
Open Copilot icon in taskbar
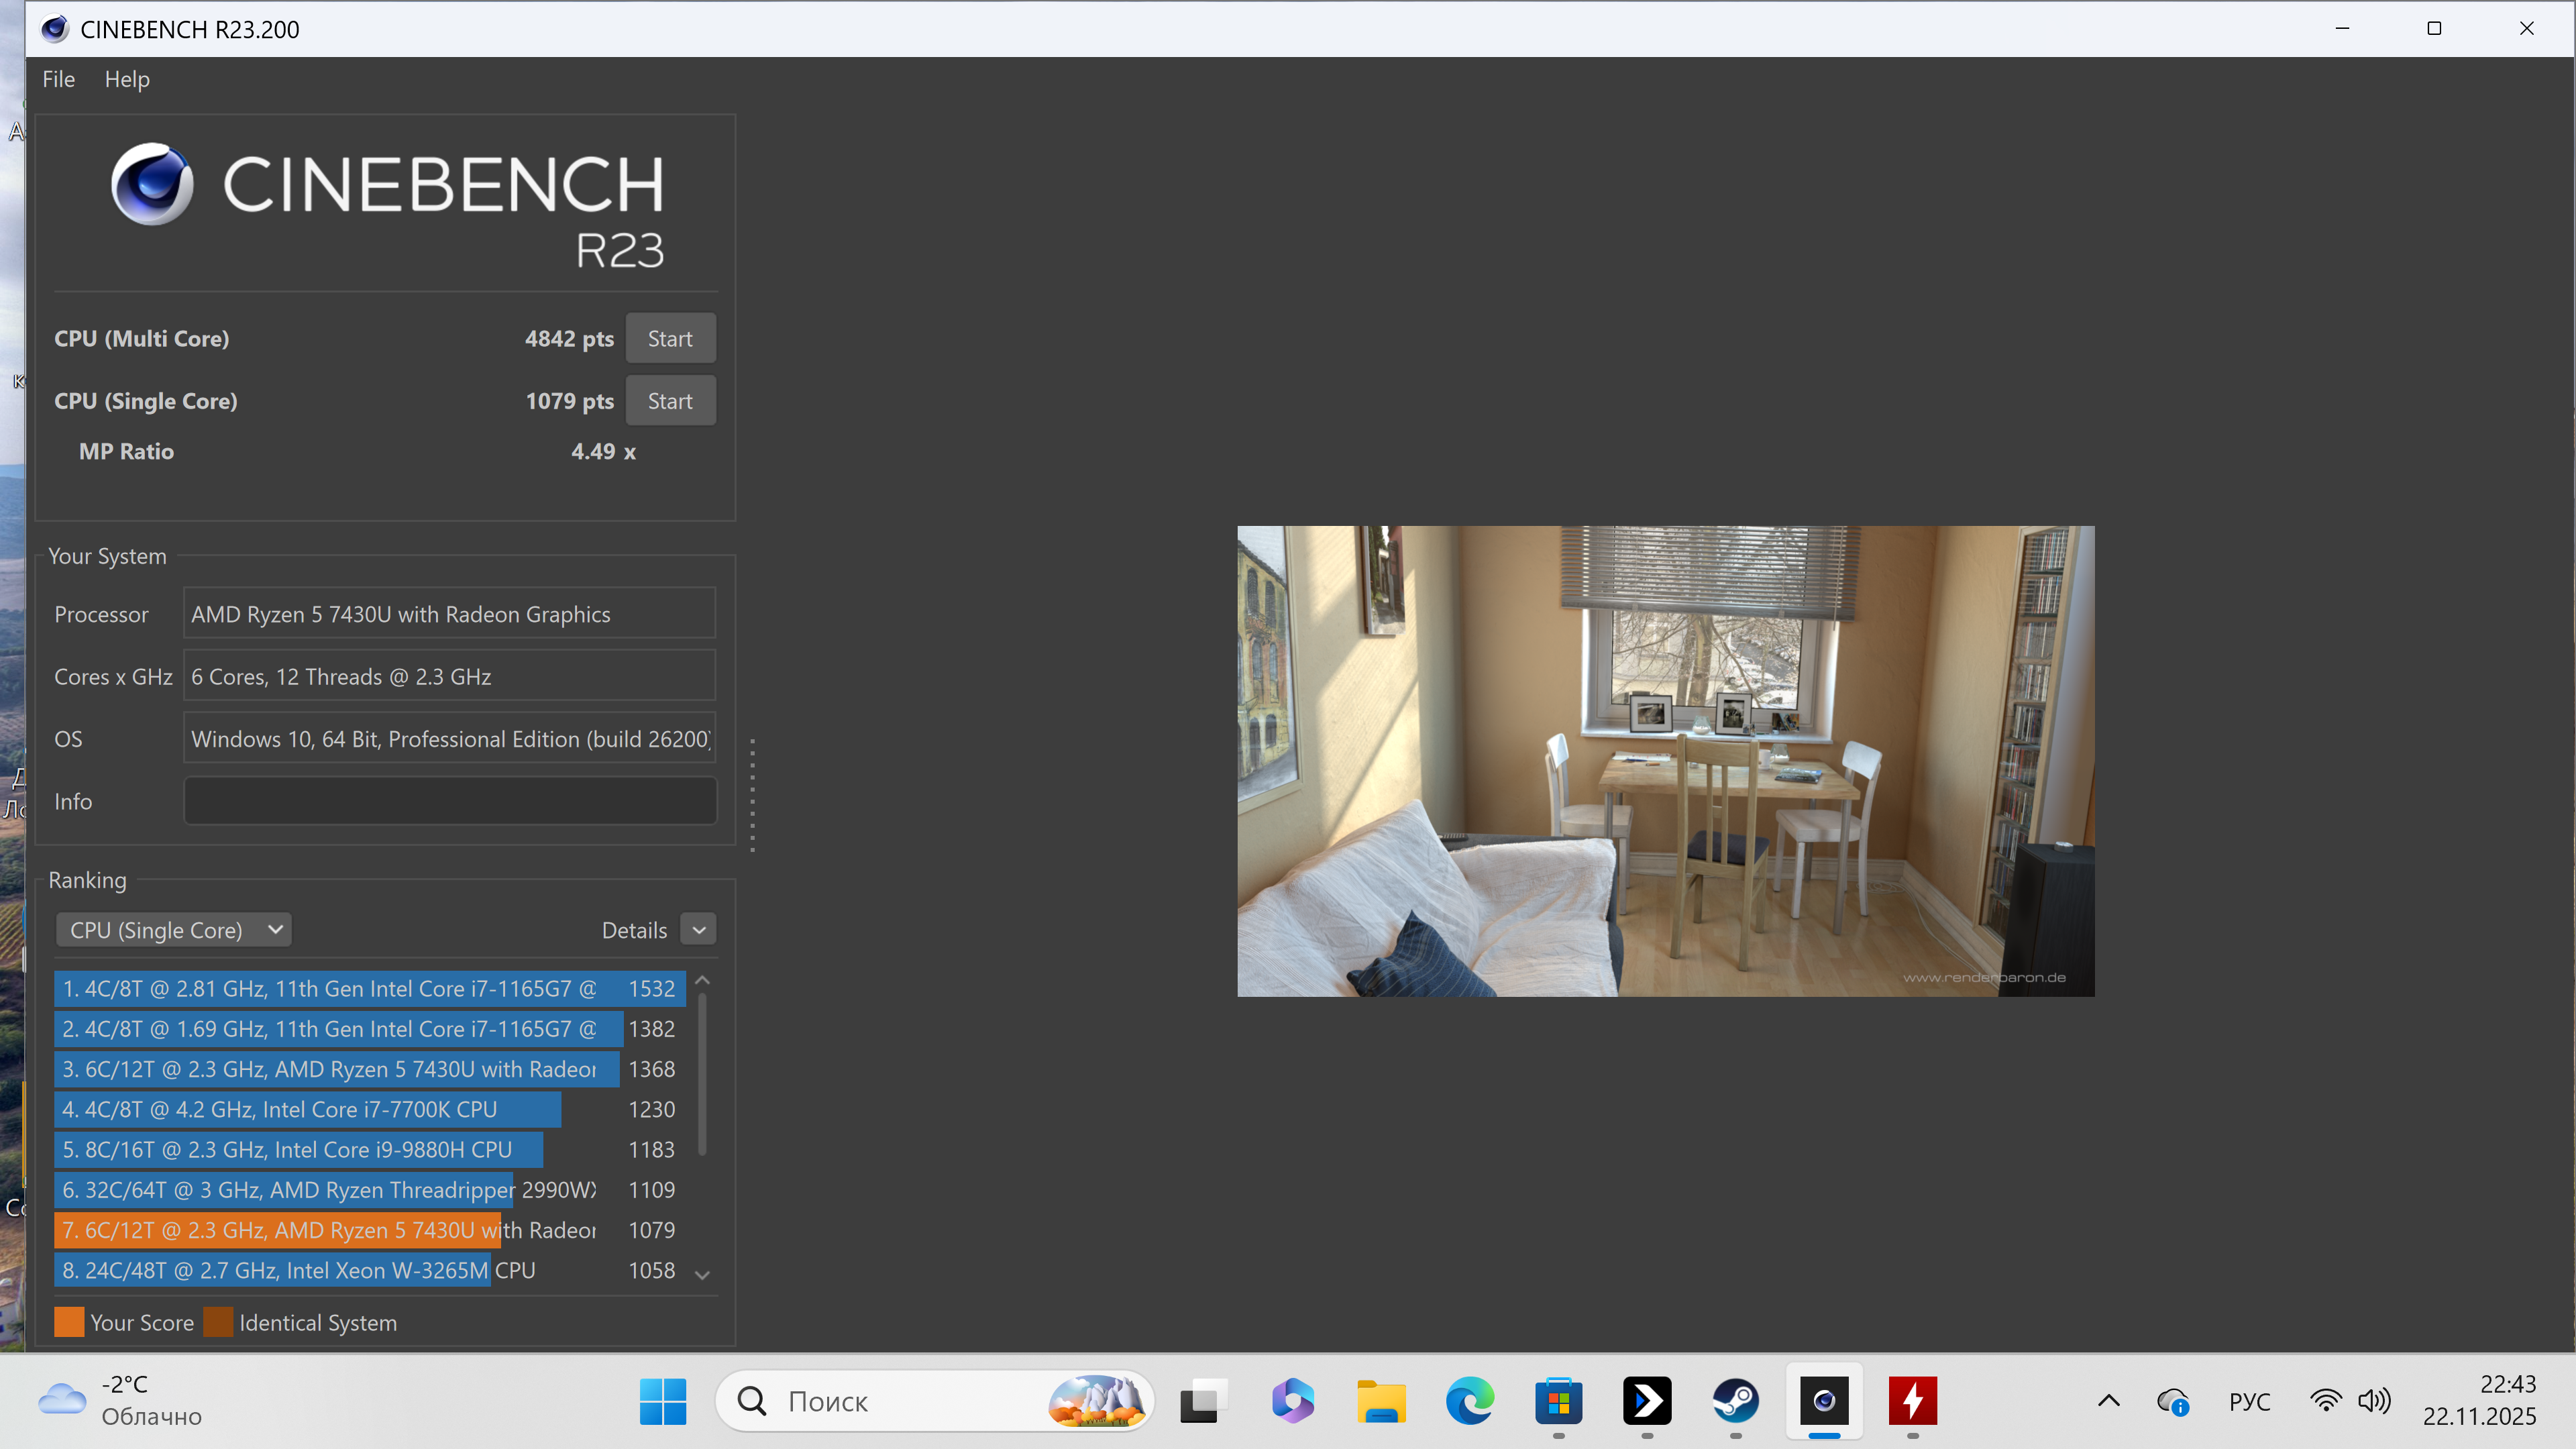(1293, 1401)
